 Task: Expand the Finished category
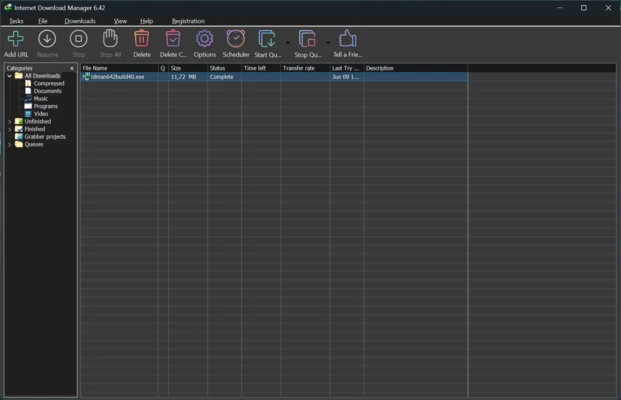[10, 129]
